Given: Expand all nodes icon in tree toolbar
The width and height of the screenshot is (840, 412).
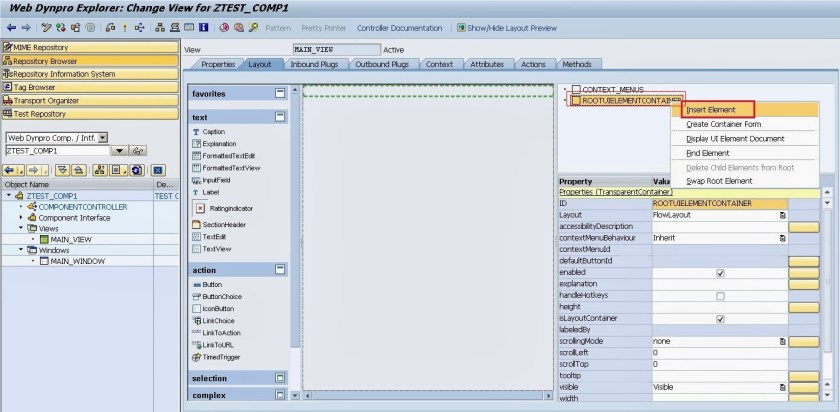Looking at the screenshot, I should [63, 170].
